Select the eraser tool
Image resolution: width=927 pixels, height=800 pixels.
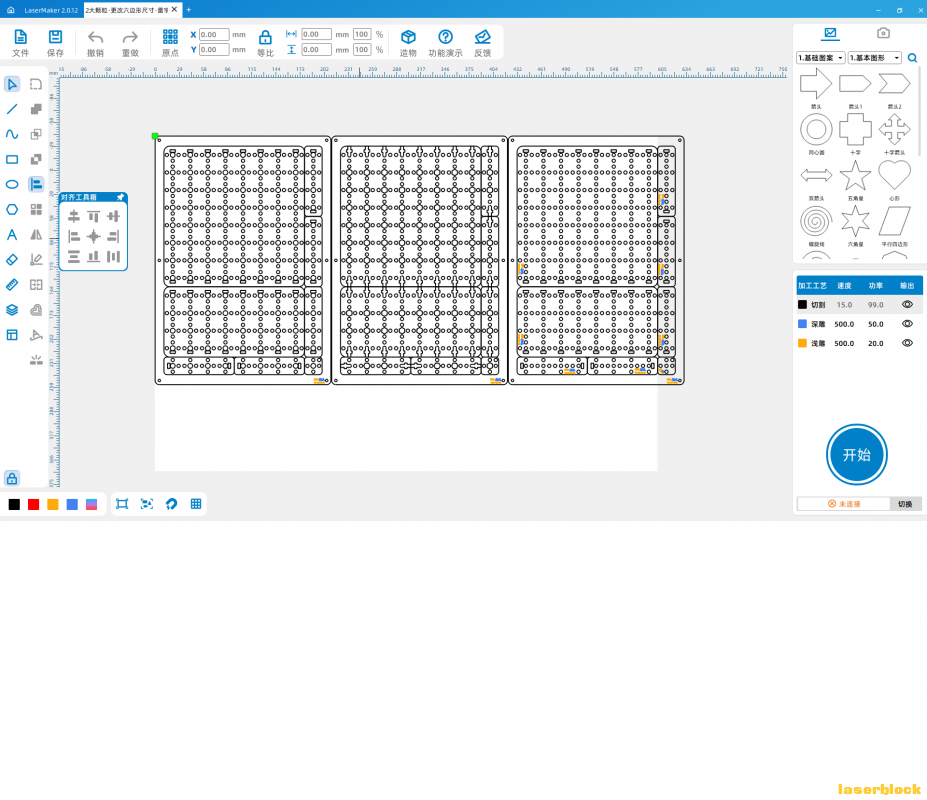coord(12,260)
